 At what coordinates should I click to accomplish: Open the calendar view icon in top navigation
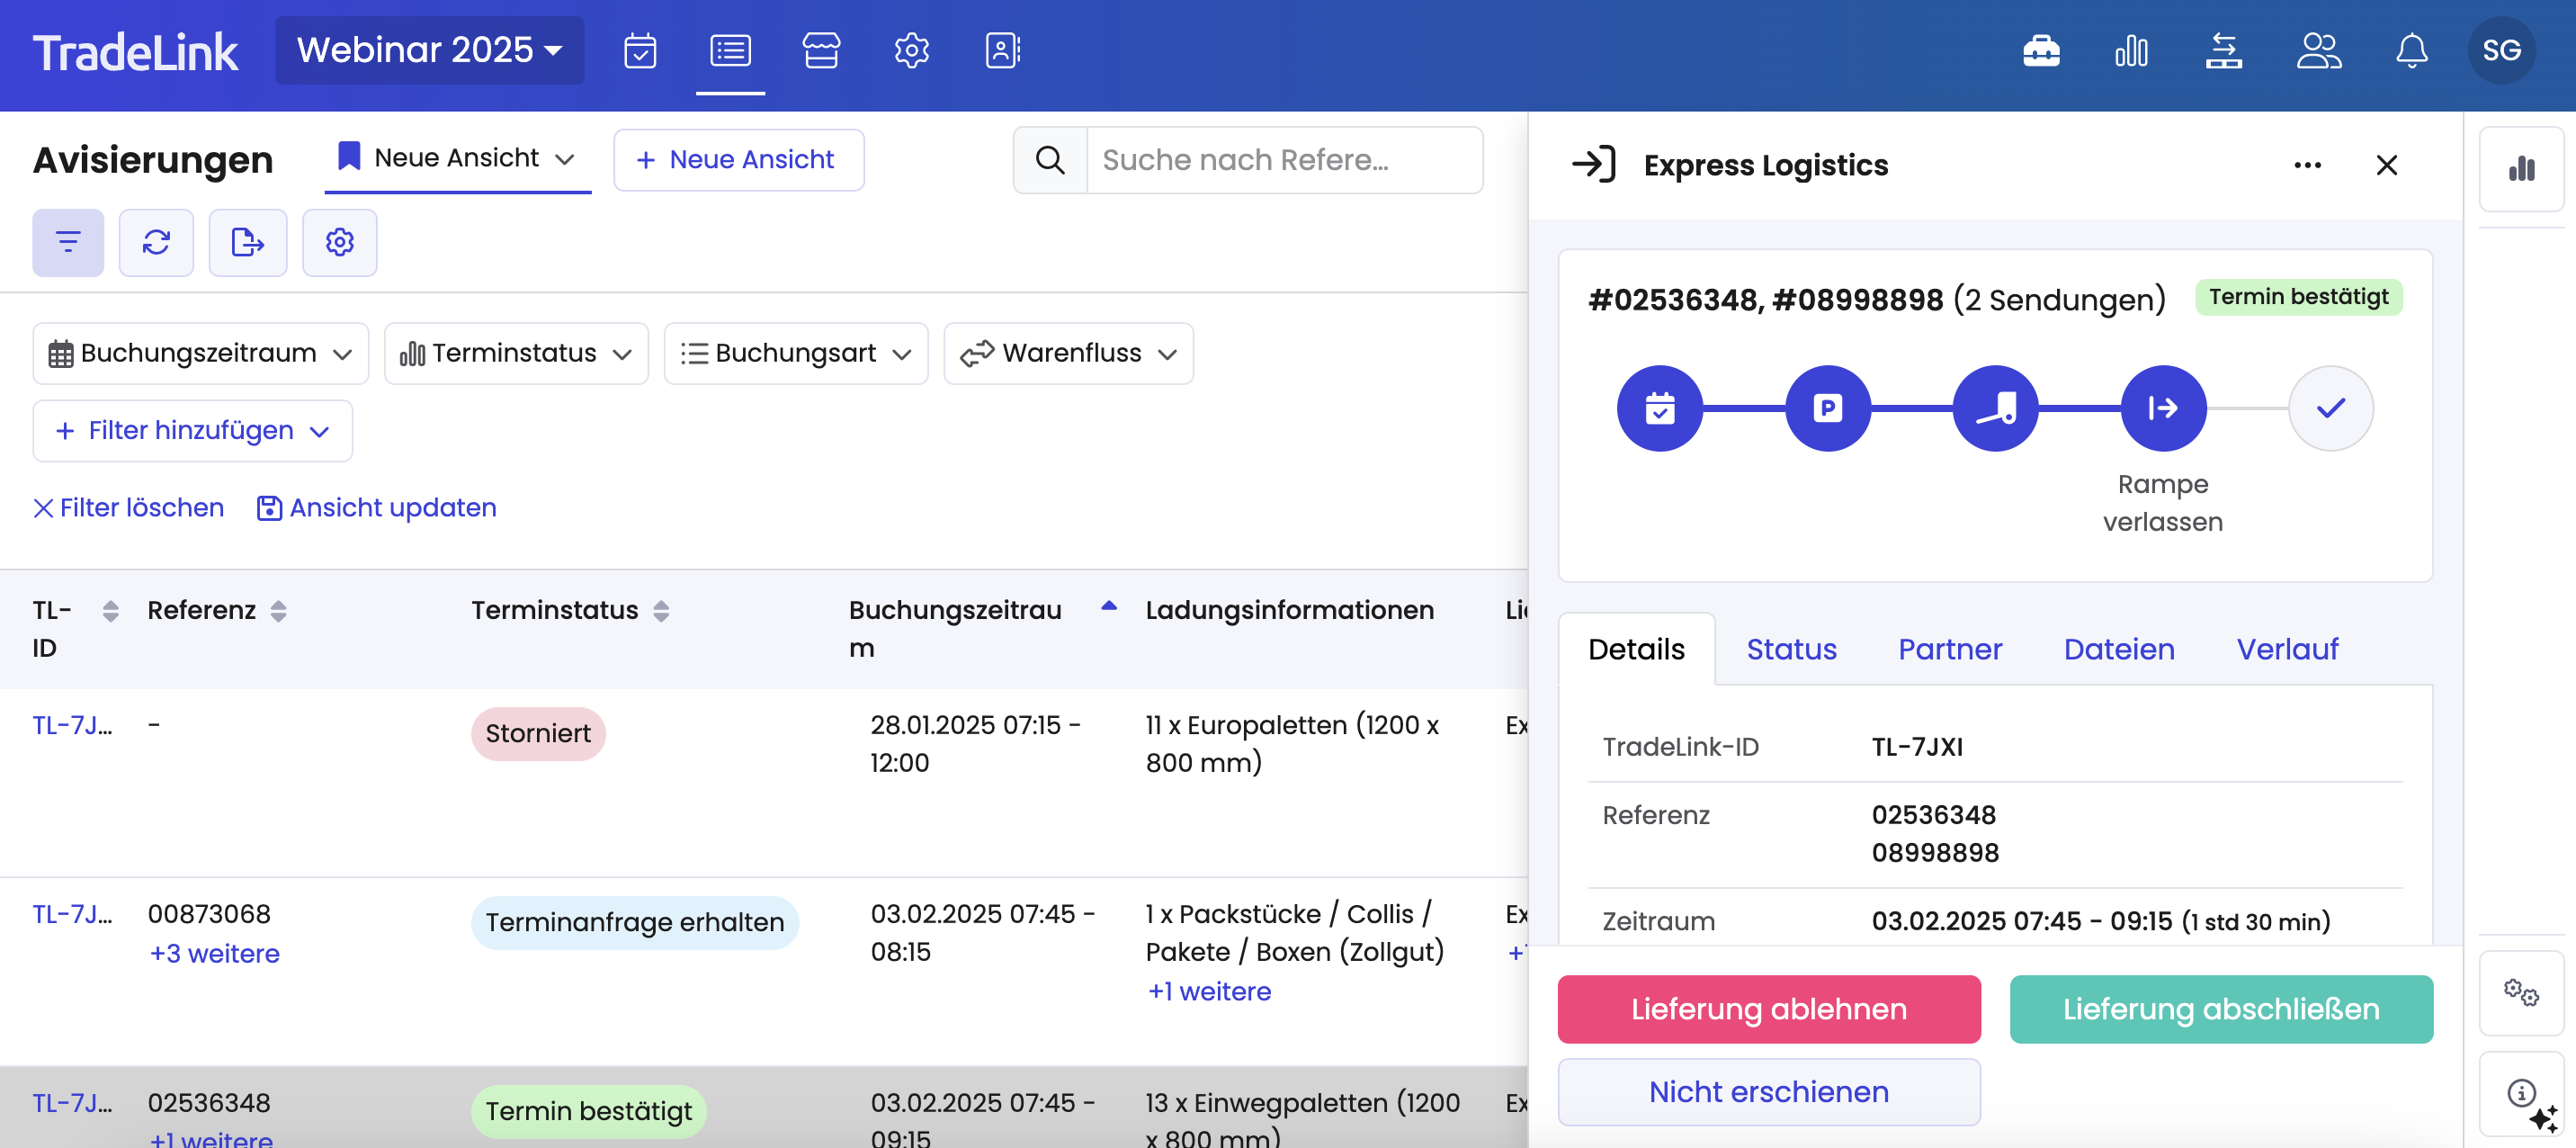pos(640,50)
